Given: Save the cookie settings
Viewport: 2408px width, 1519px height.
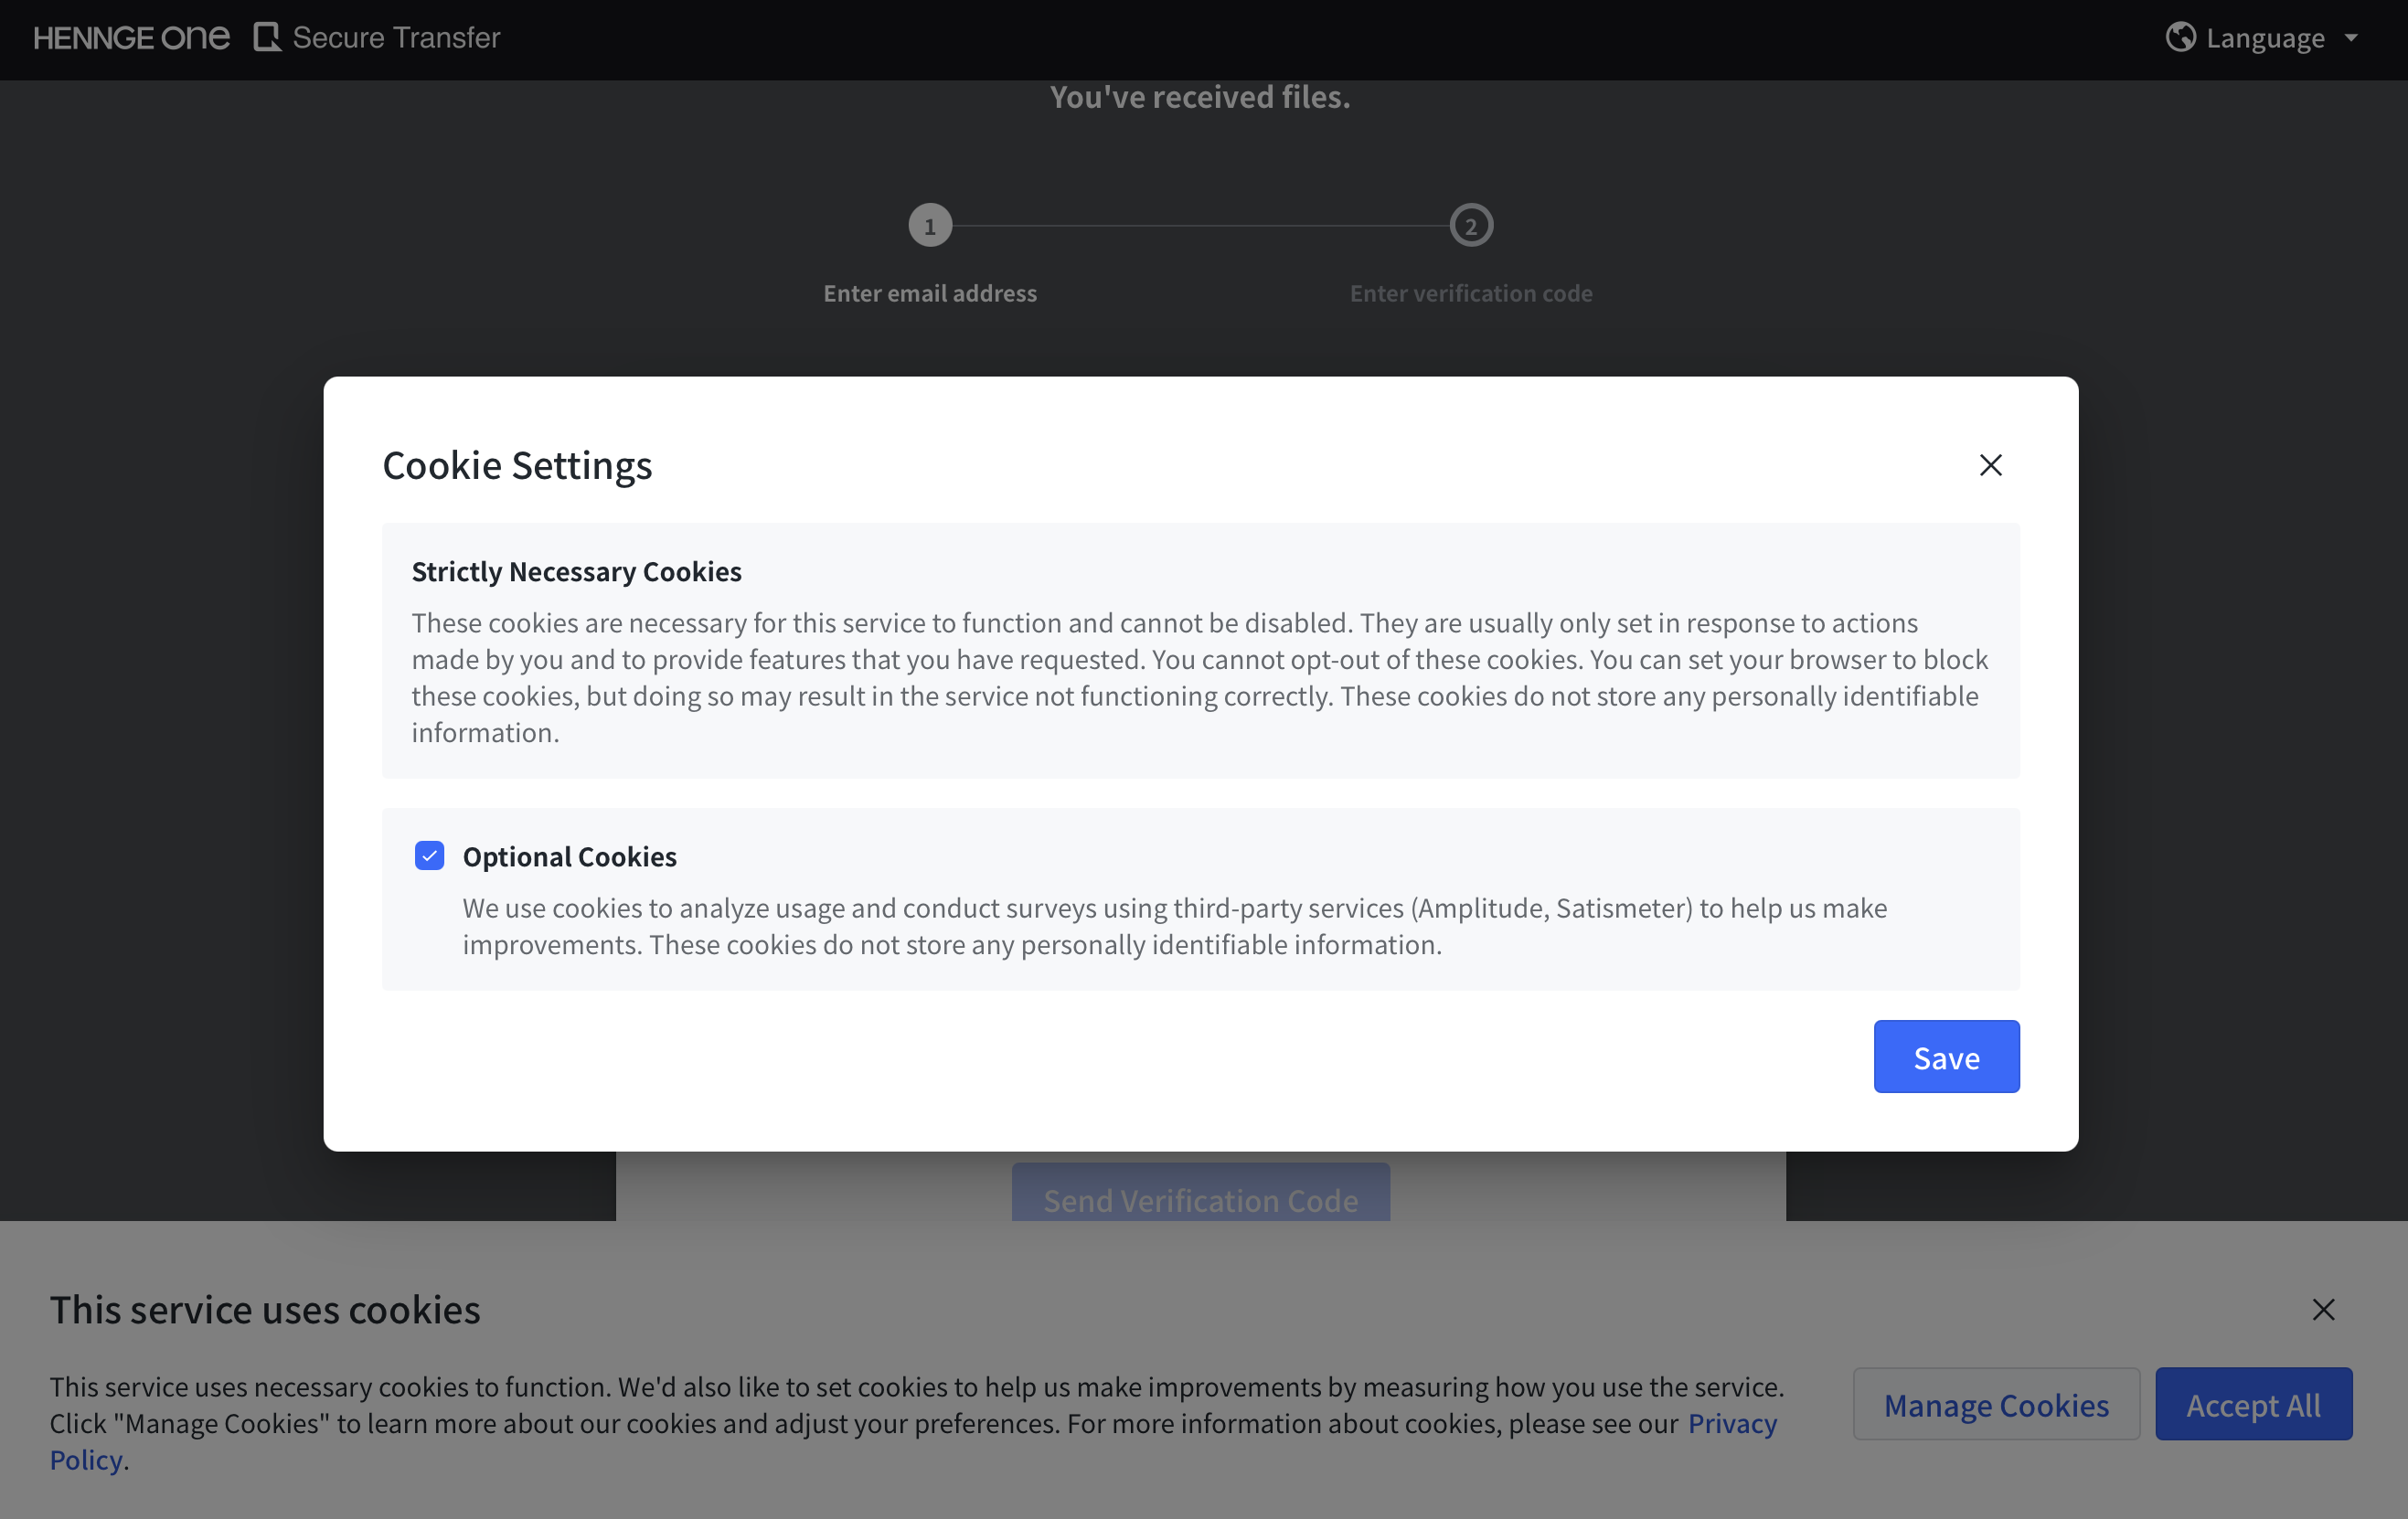Looking at the screenshot, I should (1946, 1057).
